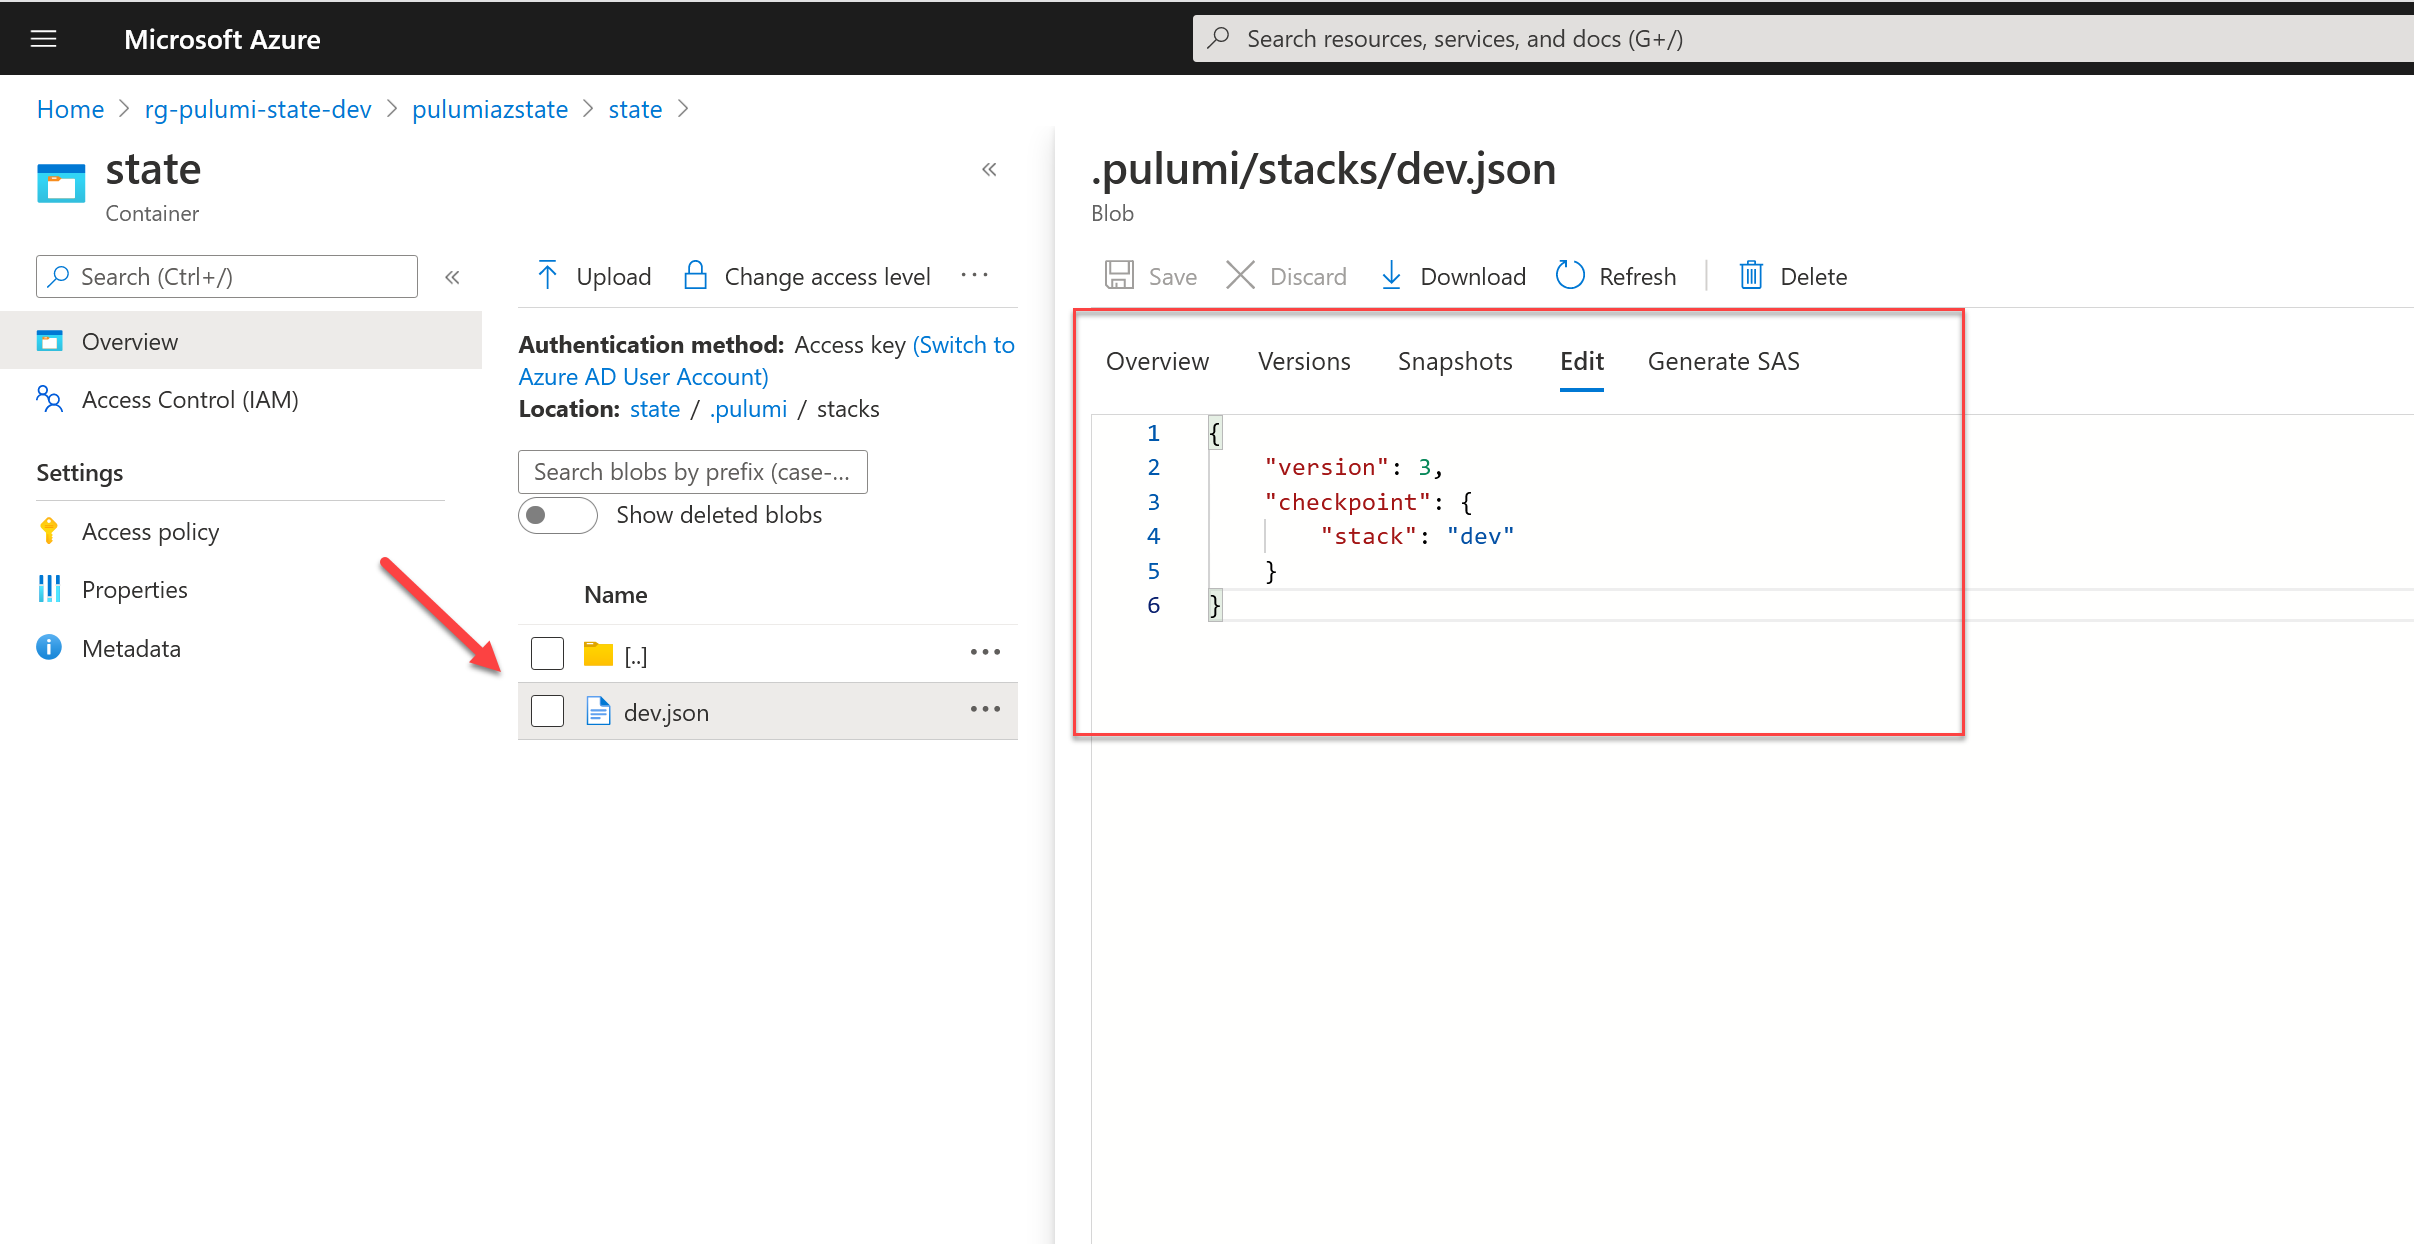Click the Download arrow icon
This screenshot has width=2414, height=1244.
[1391, 275]
